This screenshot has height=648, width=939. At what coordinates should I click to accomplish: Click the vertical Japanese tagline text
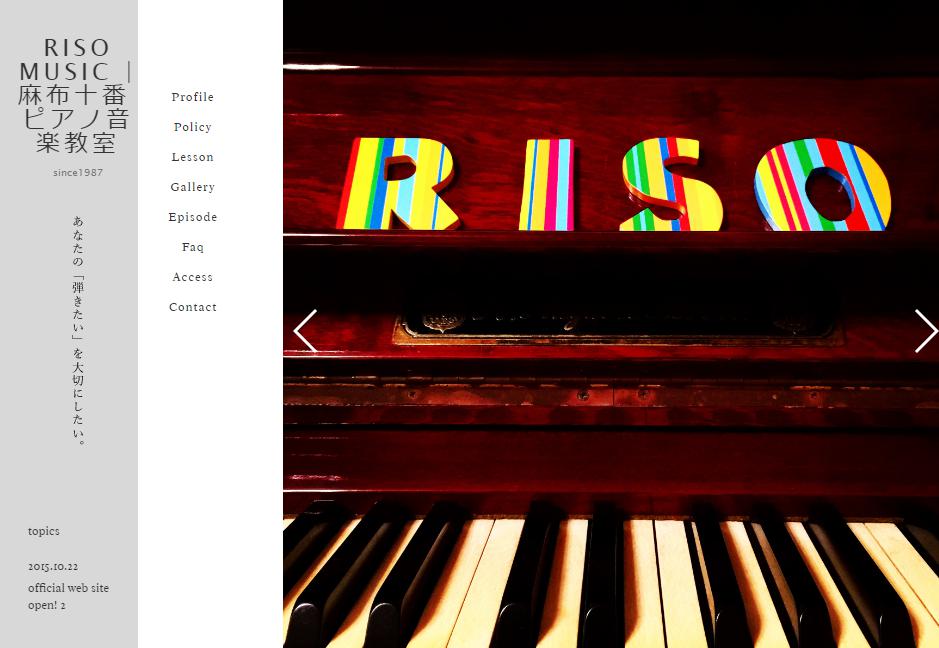(78, 330)
